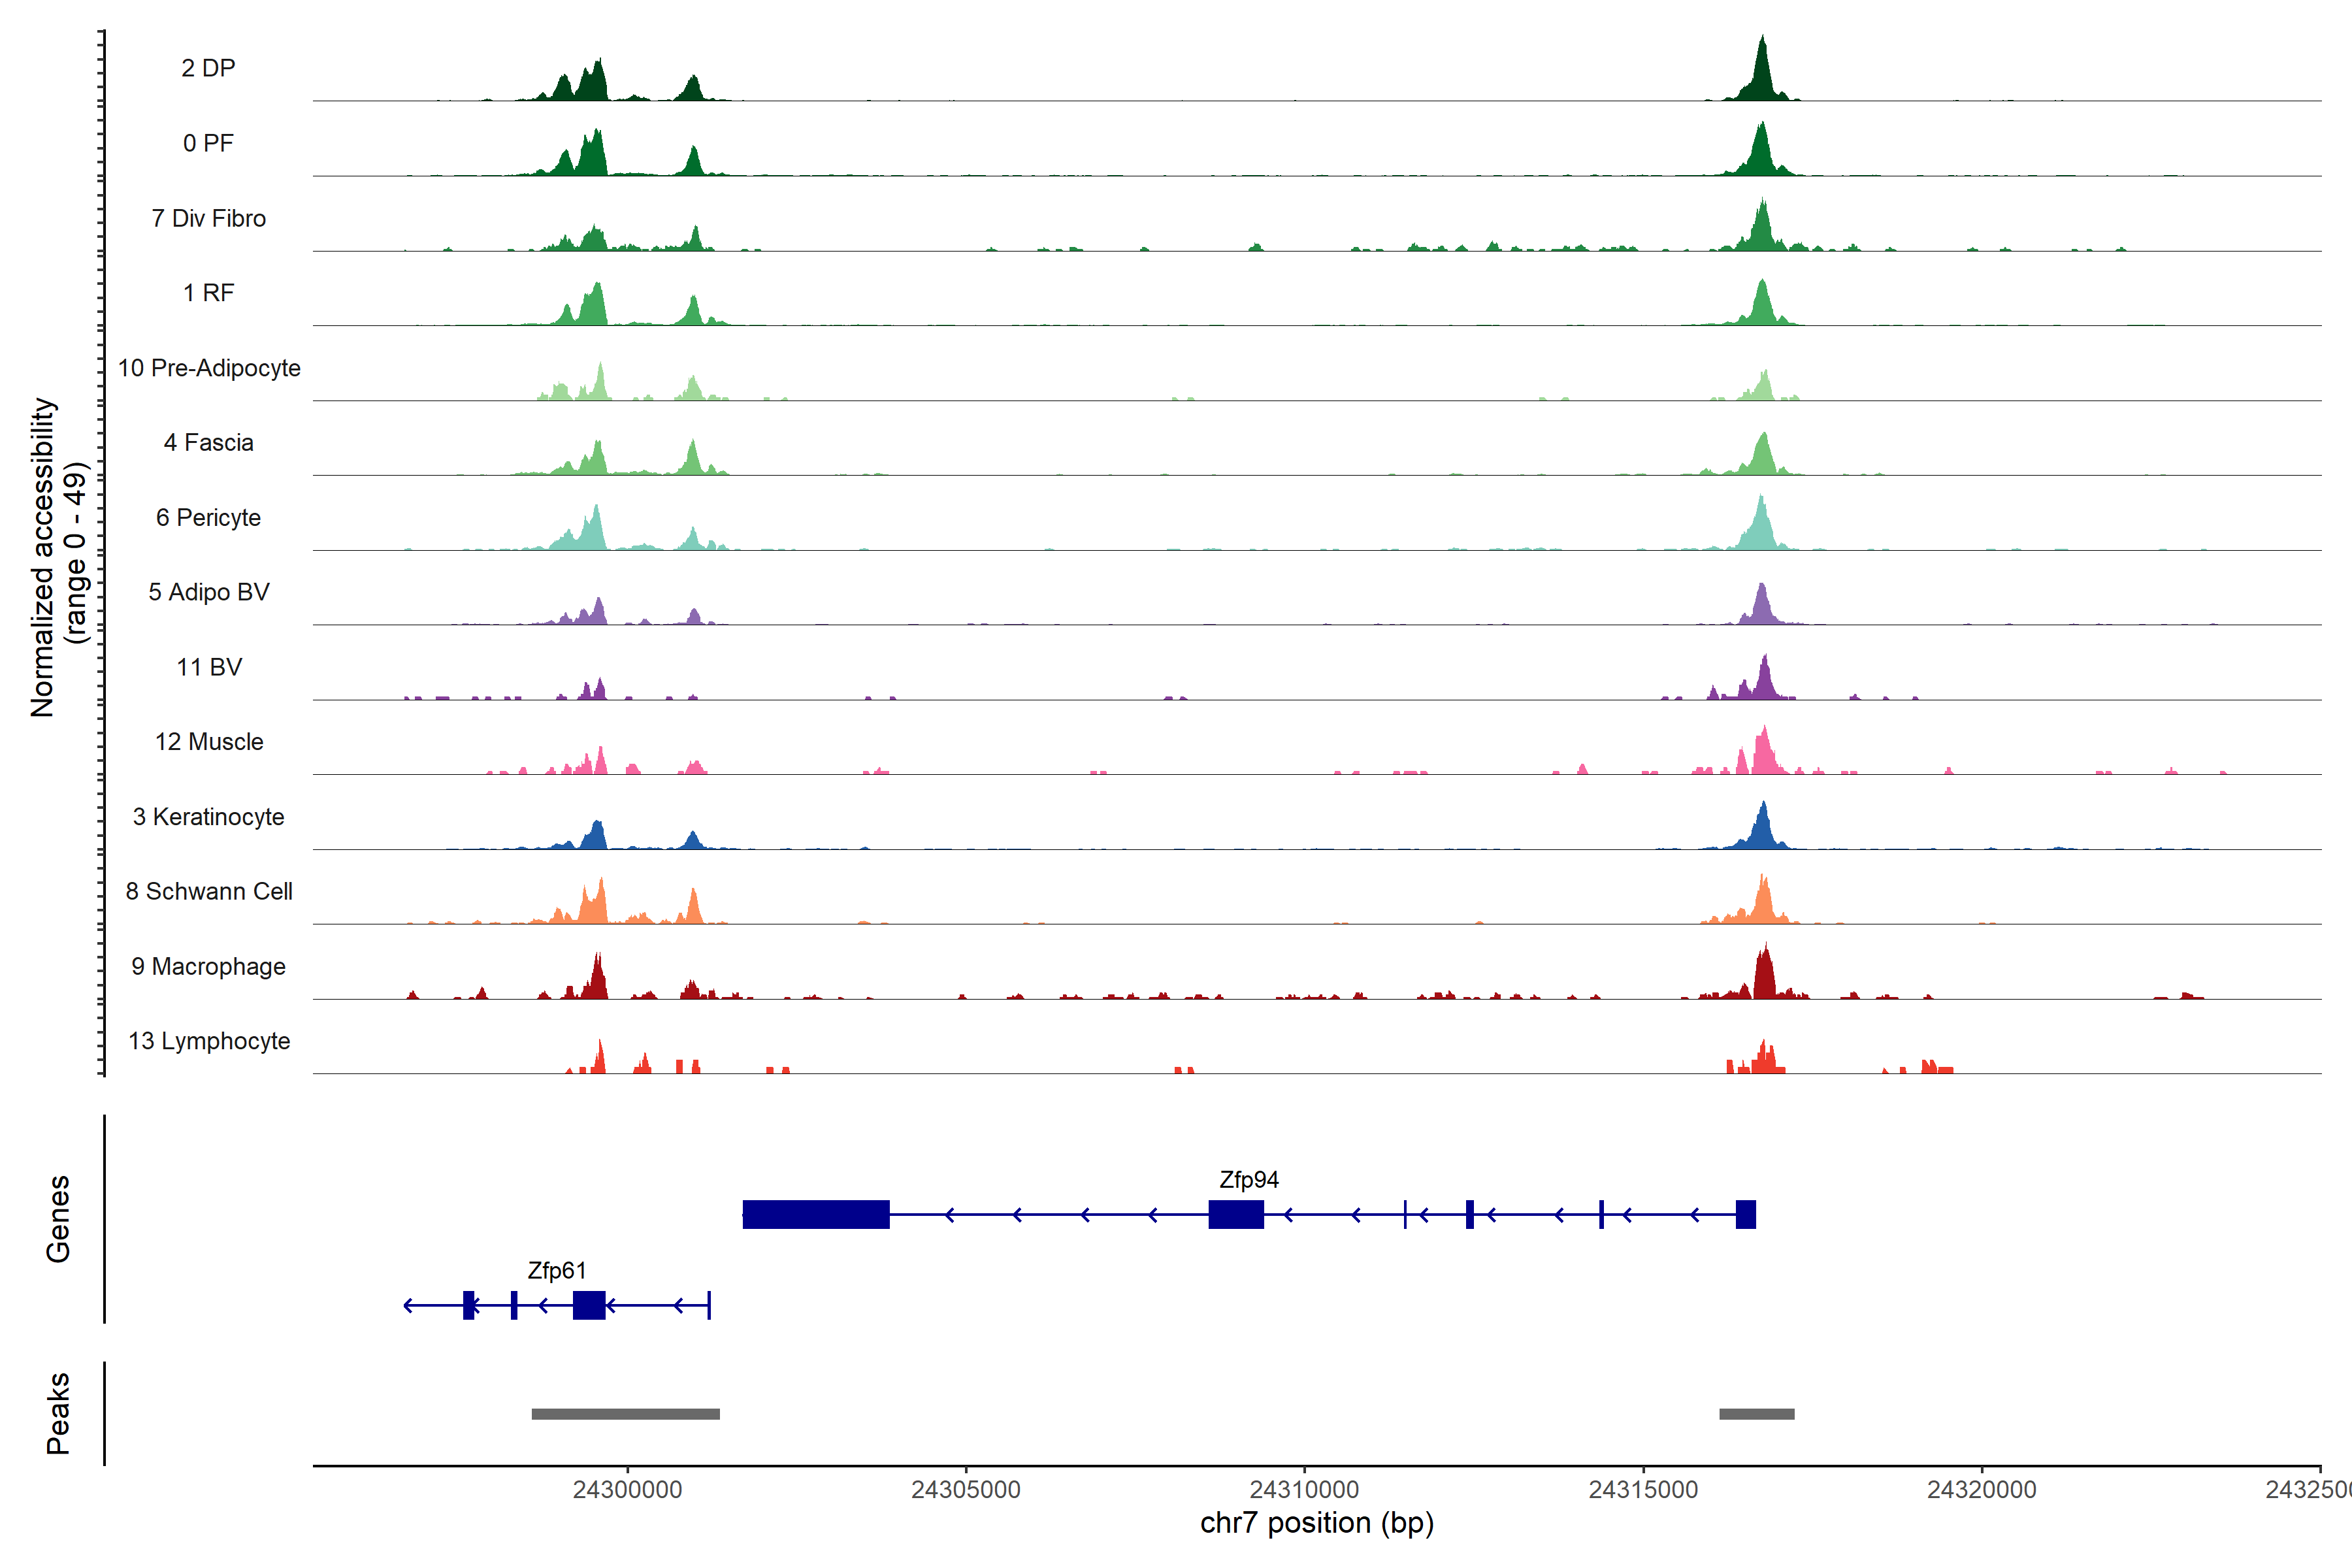This screenshot has width=2352, height=1568.
Task: Click the large Zfp94 exon block
Action: point(816,1214)
